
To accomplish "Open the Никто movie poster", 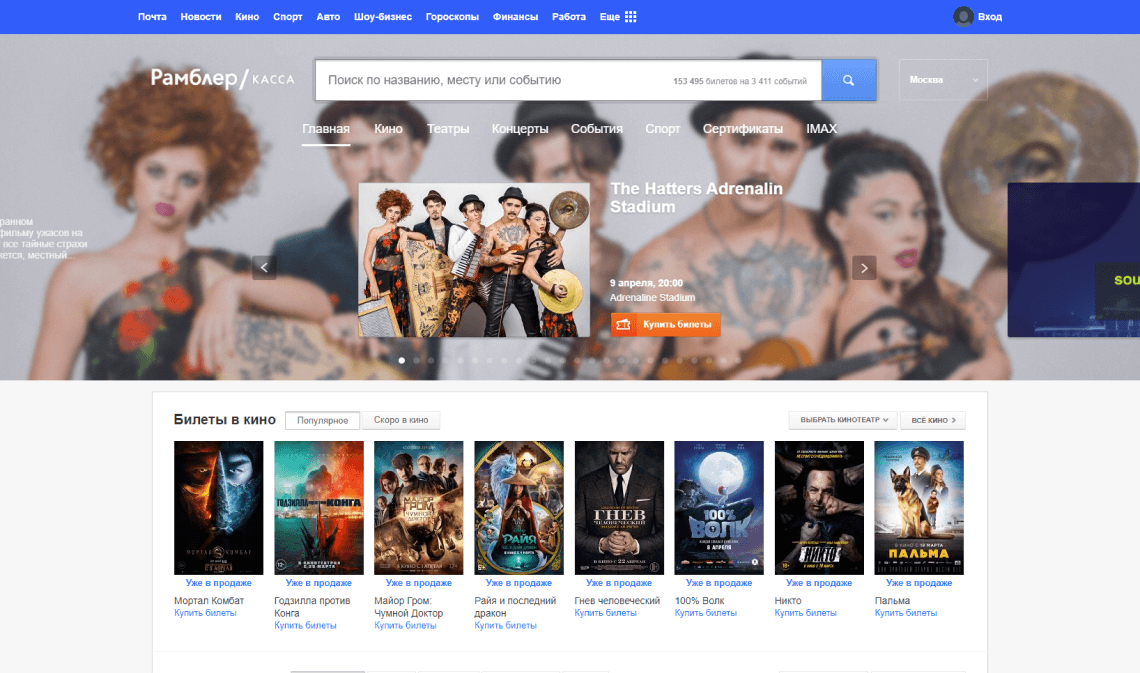I will 819,508.
